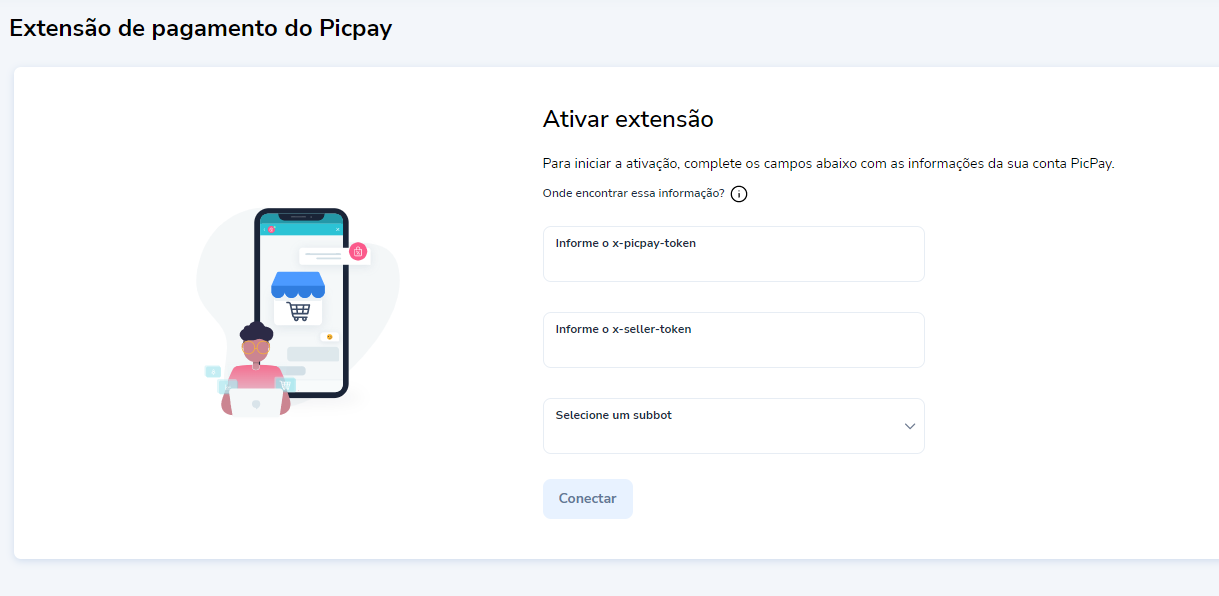Viewport: 1219px width, 596px height.
Task: Click the 'Onde encontrar essa informação?' text
Action: click(633, 193)
